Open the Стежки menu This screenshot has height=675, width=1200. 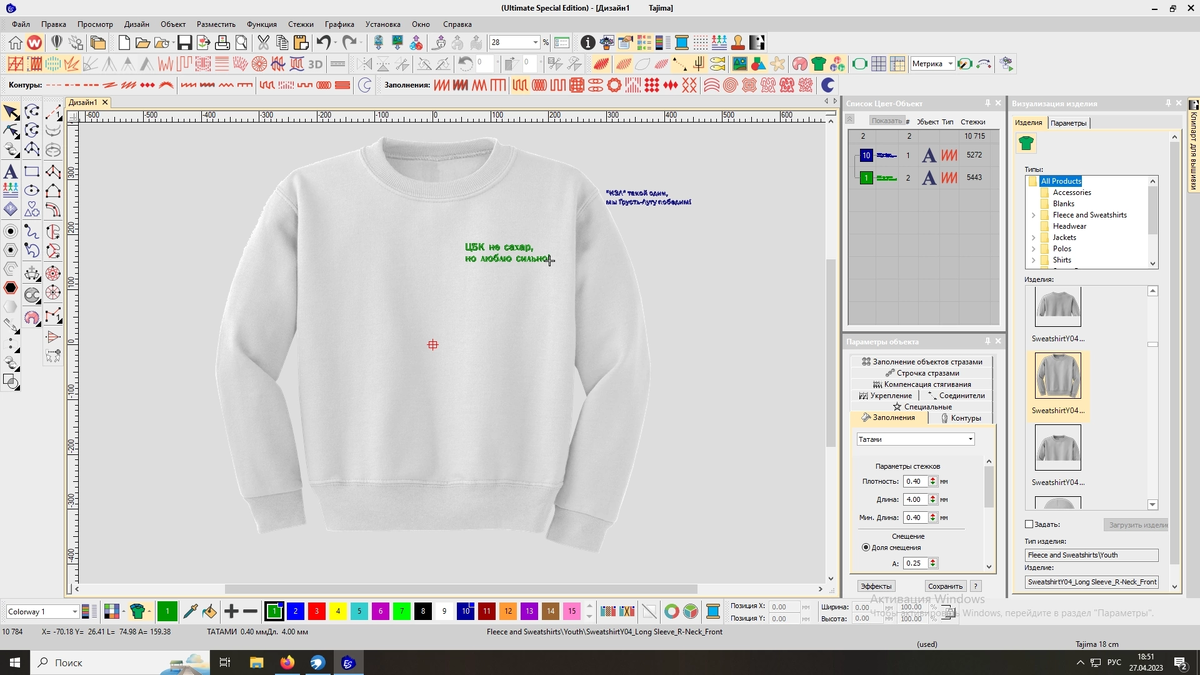pyautogui.click(x=300, y=24)
